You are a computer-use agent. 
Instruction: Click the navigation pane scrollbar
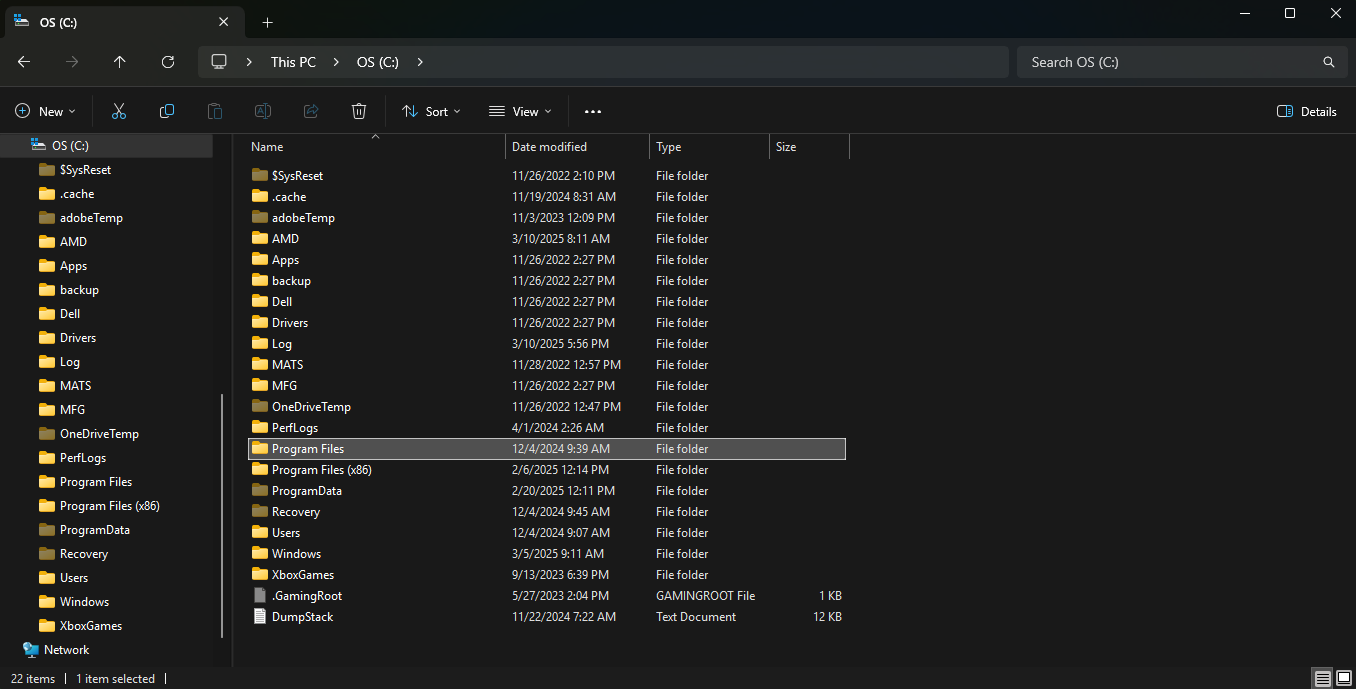[x=222, y=516]
